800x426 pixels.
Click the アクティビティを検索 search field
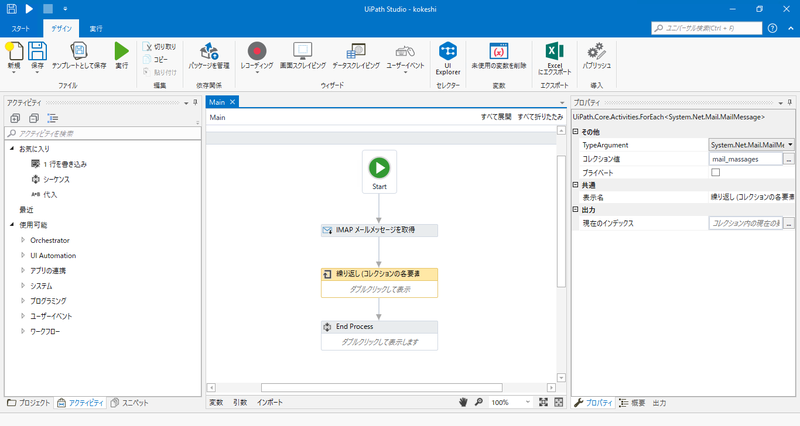coord(103,133)
